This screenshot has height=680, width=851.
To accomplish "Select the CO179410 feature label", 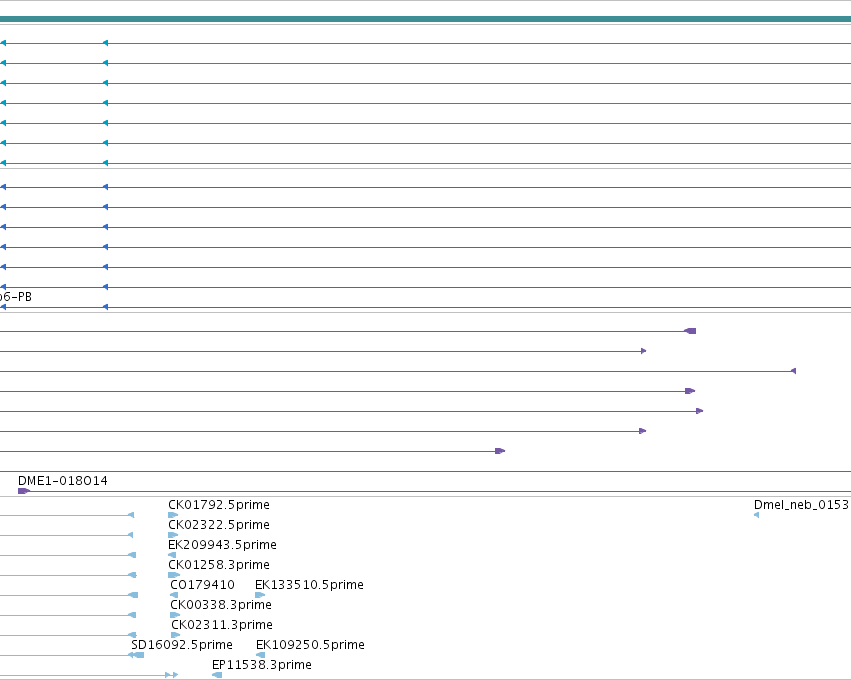I will pos(202,584).
